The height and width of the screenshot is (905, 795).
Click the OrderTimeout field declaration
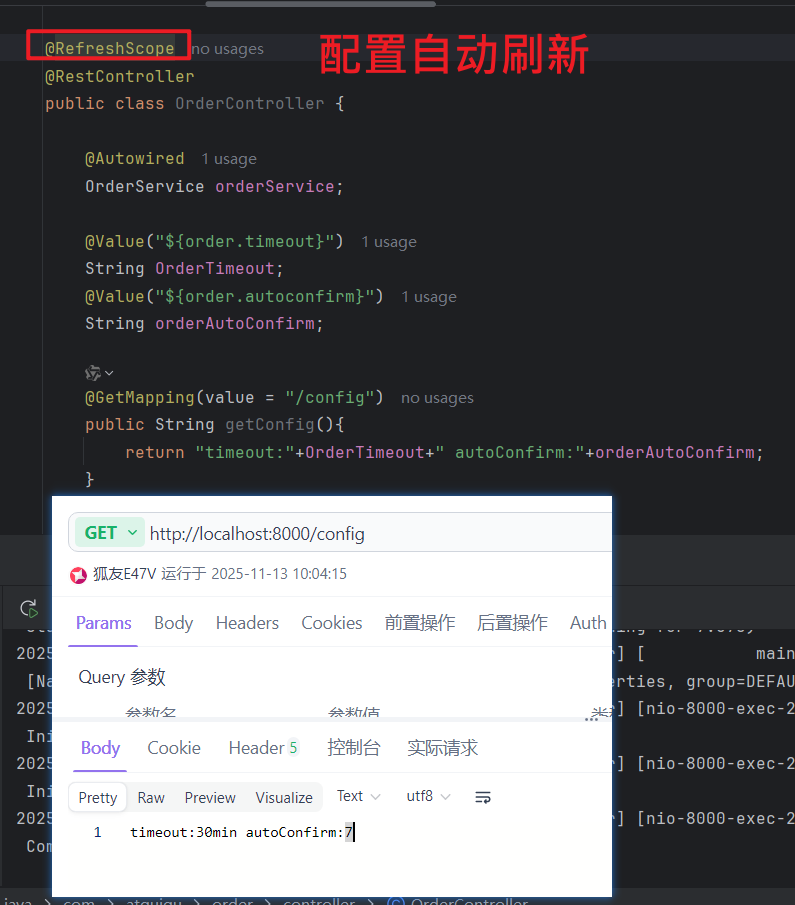(215, 268)
